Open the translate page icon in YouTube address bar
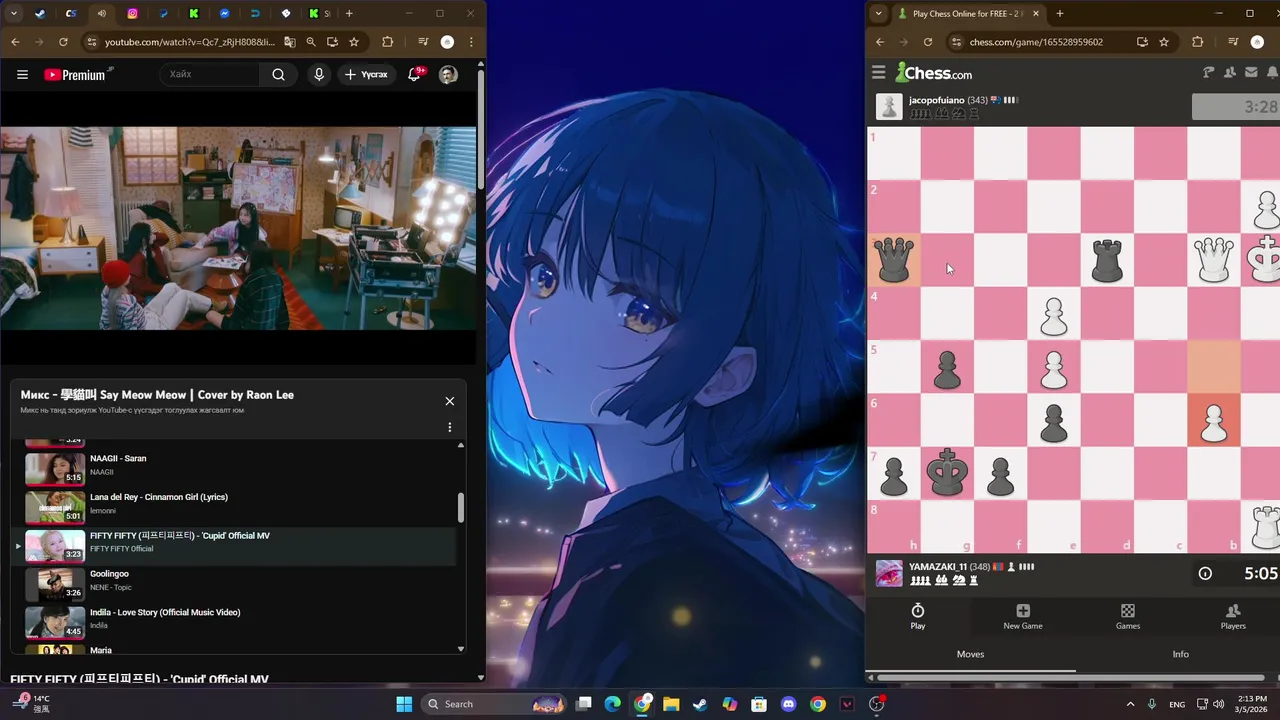 (x=290, y=42)
